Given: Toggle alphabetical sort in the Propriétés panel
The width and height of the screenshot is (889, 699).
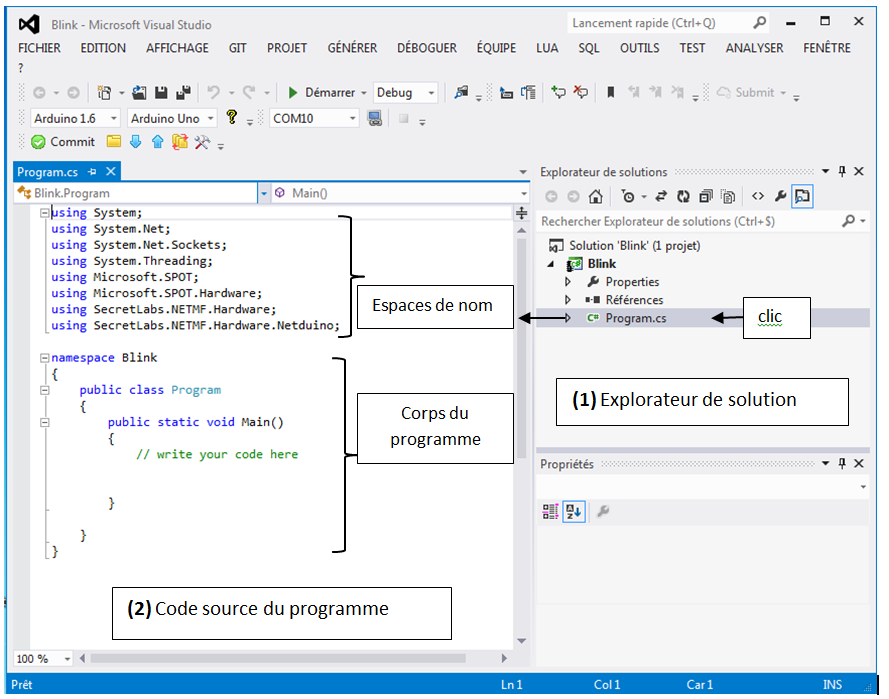Looking at the screenshot, I should [x=572, y=512].
